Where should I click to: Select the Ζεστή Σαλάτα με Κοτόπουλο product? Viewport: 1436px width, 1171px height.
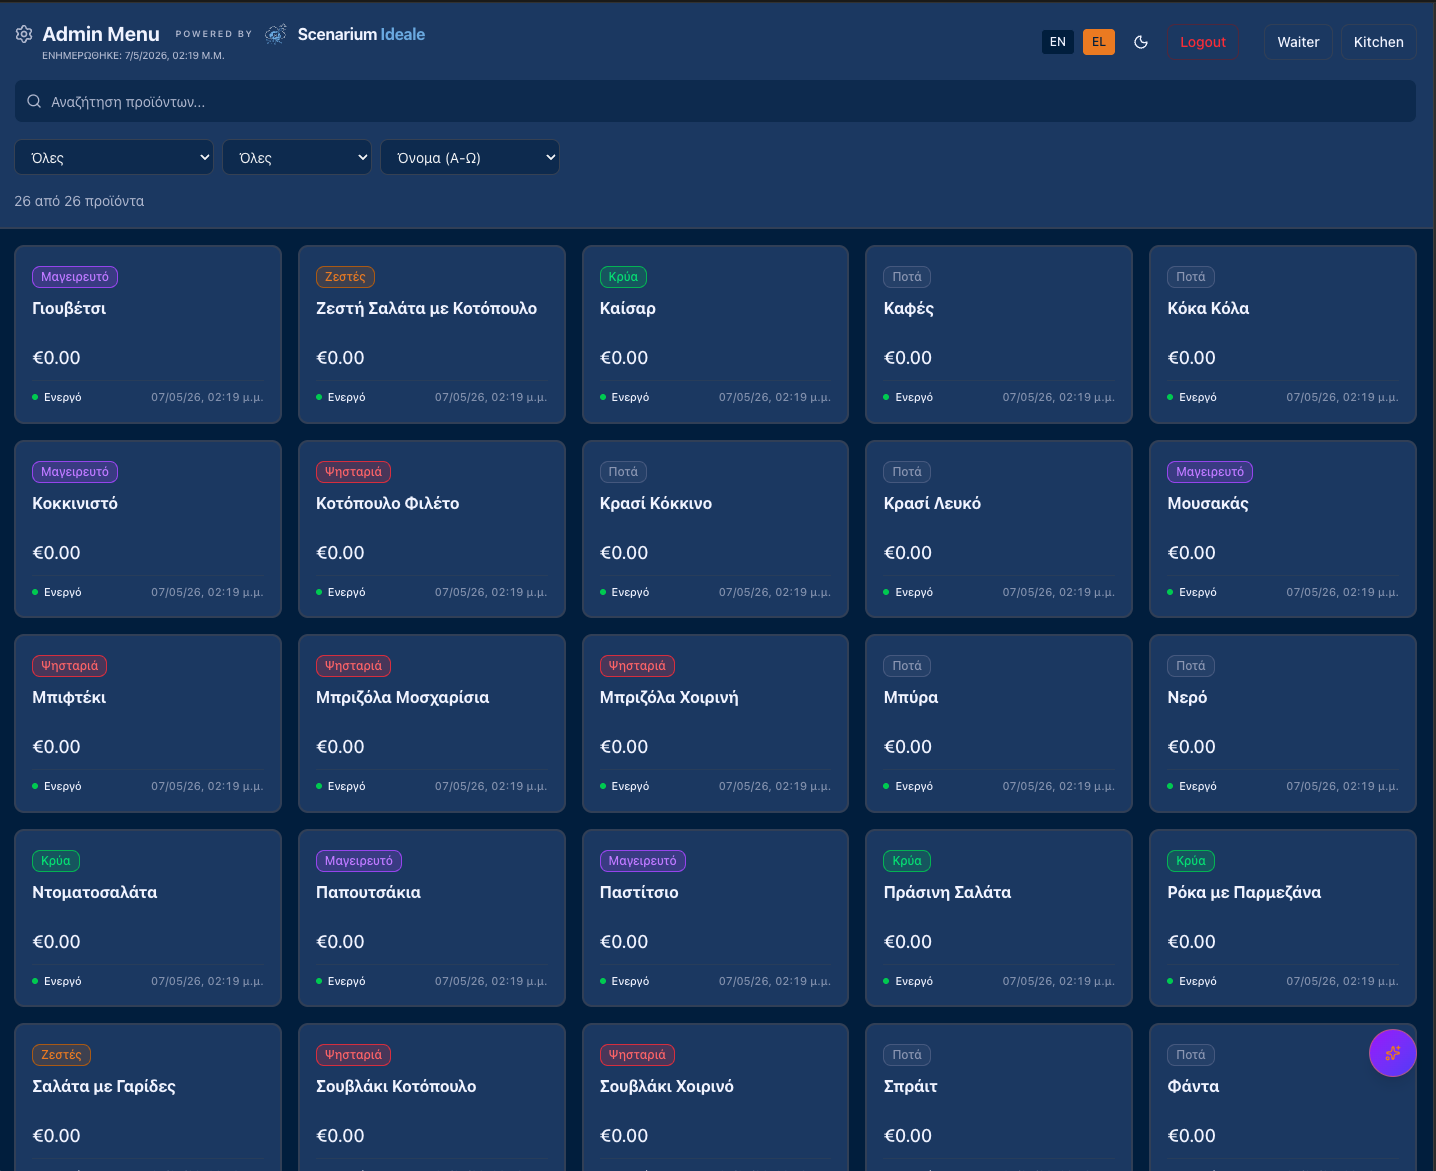[x=432, y=334]
